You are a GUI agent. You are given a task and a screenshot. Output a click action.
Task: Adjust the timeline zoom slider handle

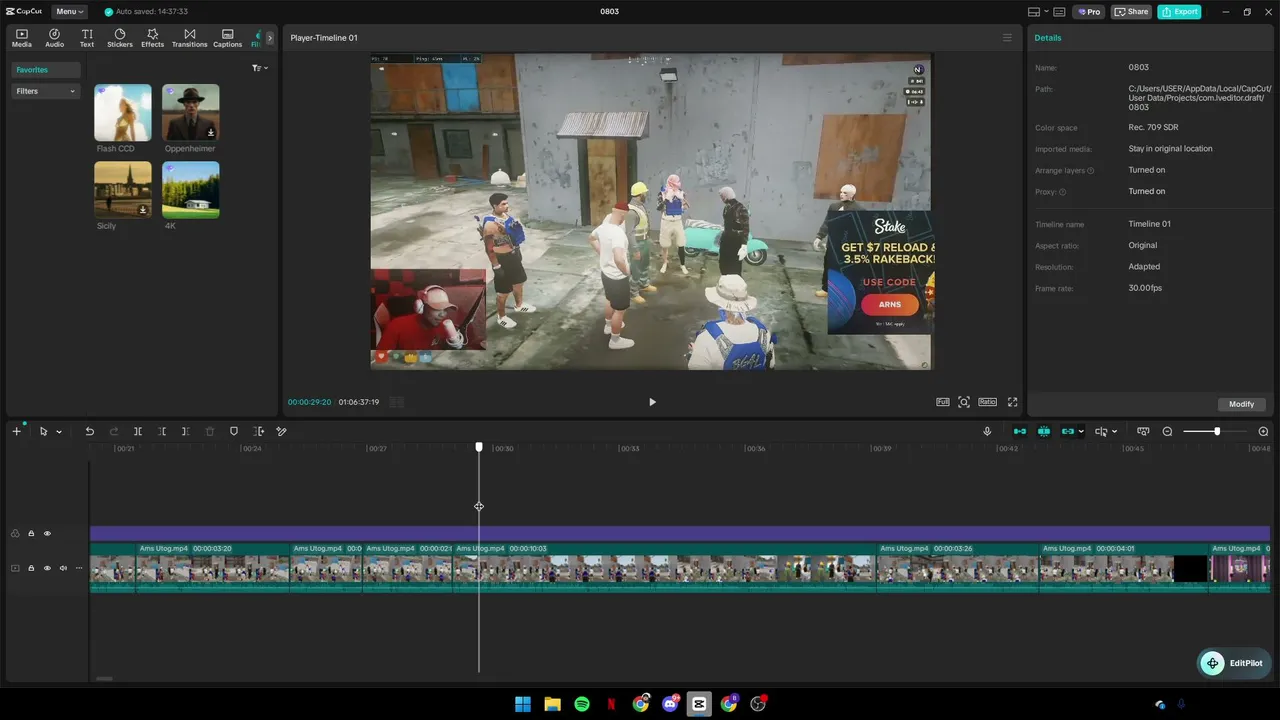coord(1217,431)
